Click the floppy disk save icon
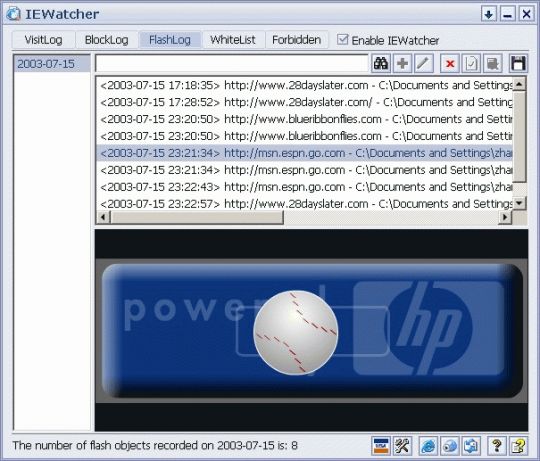Screen dimensions: 540x461 [x=518, y=63]
